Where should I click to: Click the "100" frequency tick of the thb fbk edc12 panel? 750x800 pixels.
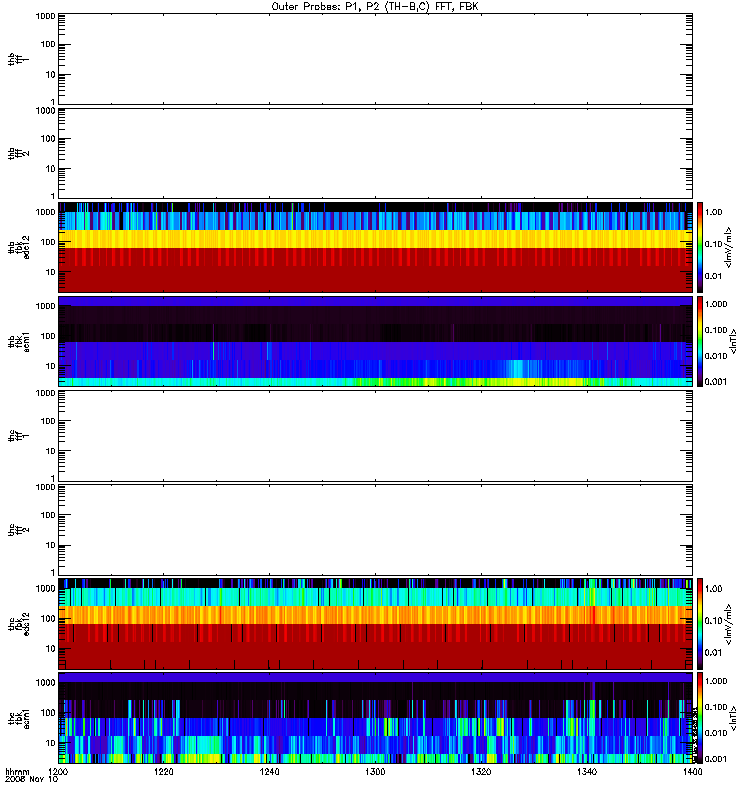click(x=48, y=242)
